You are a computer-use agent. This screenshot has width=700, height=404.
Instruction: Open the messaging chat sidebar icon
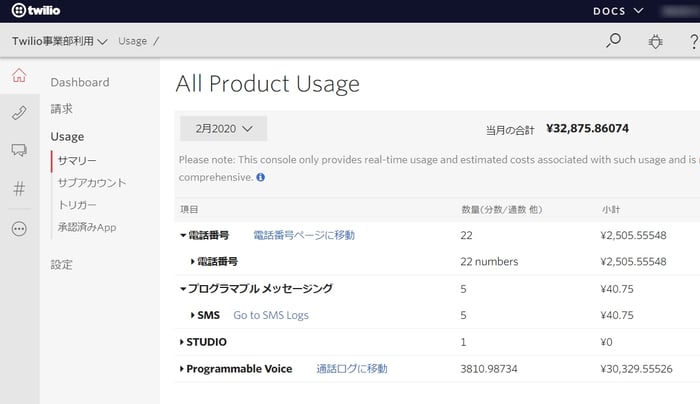pos(19,150)
